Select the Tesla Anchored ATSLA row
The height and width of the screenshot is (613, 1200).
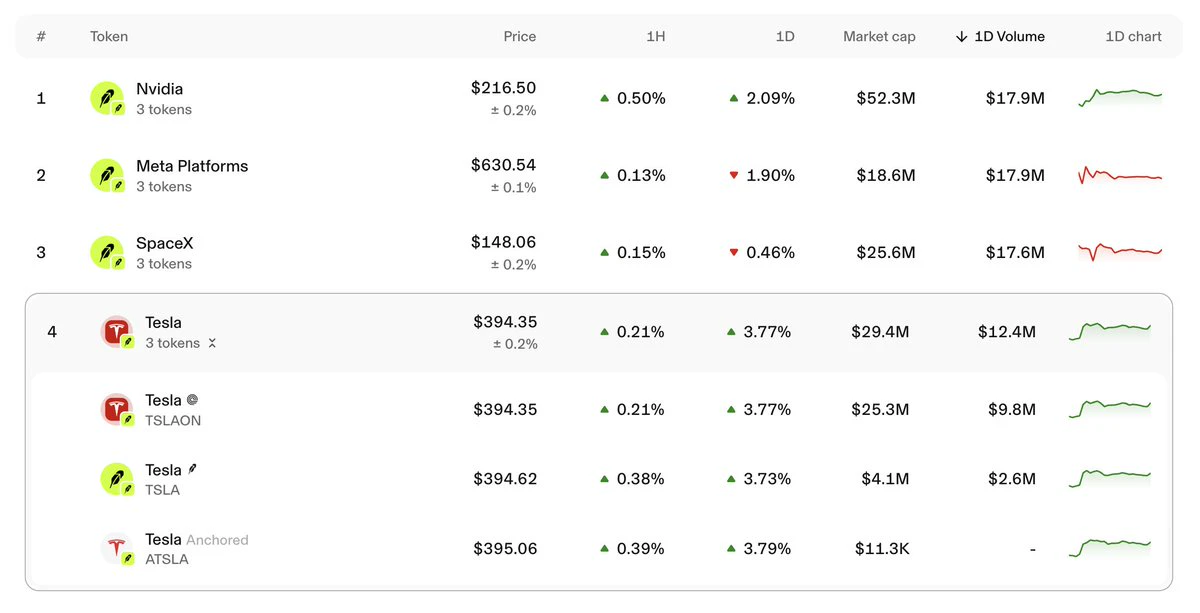(599, 549)
